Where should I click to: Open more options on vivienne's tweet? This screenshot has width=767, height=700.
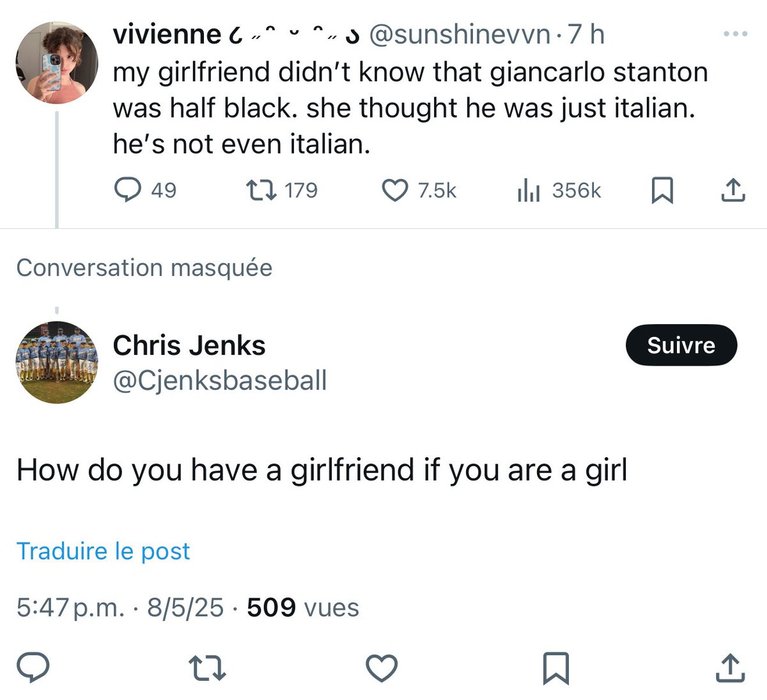735,35
